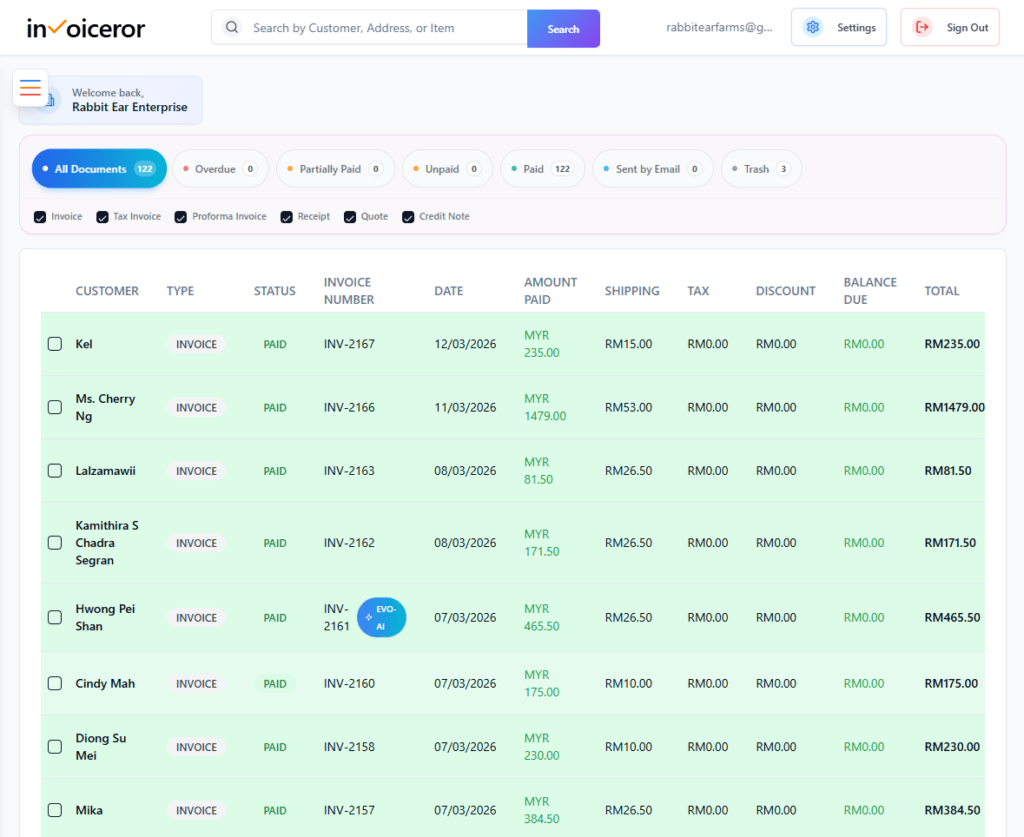Show Partially Paid documents
This screenshot has height=837, width=1024.
click(334, 169)
